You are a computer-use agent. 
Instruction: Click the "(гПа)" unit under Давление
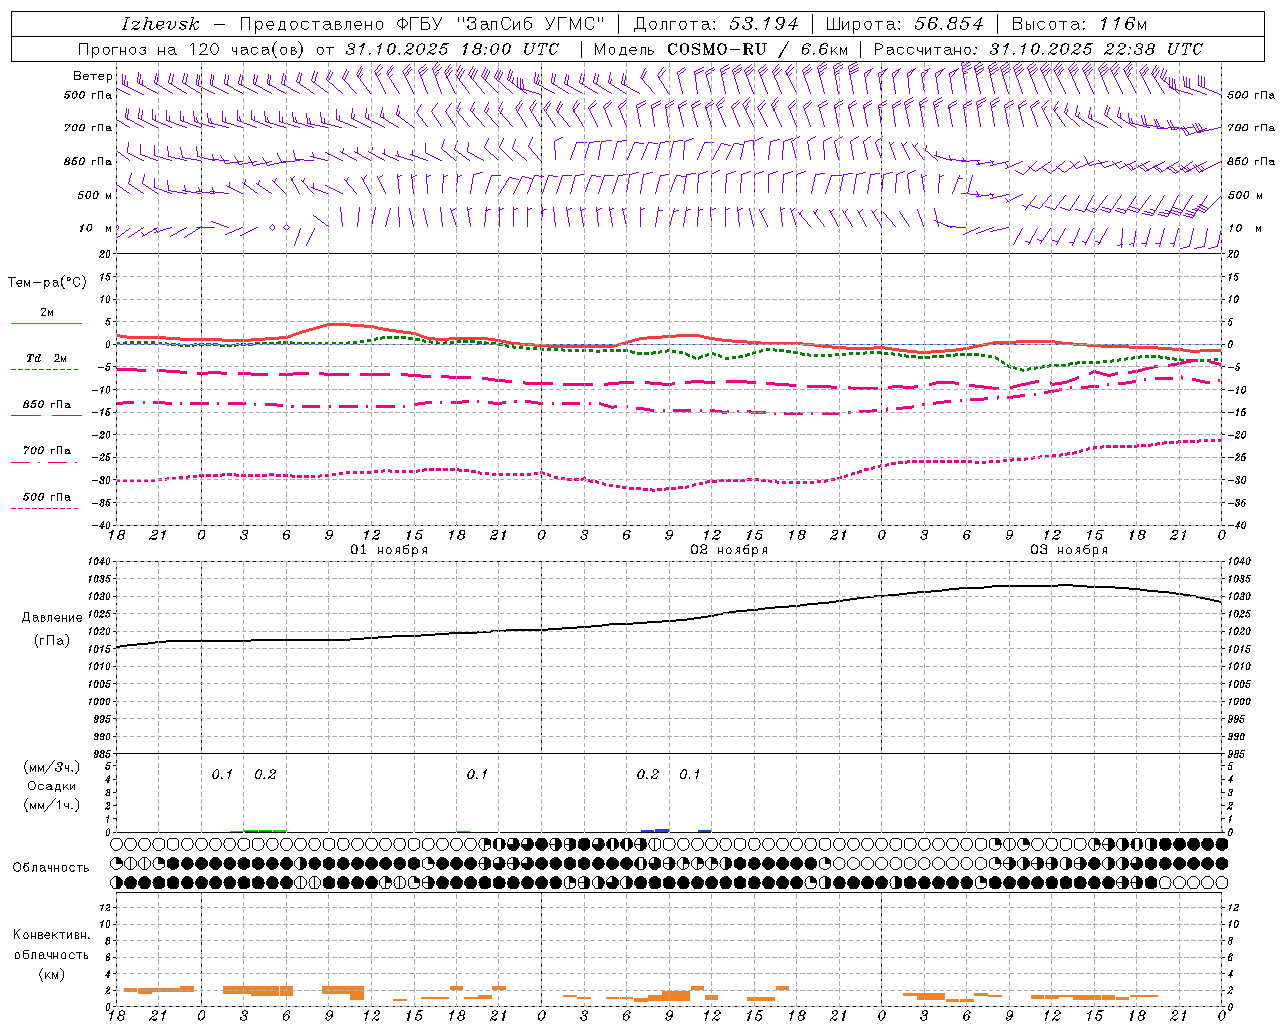pos(52,641)
